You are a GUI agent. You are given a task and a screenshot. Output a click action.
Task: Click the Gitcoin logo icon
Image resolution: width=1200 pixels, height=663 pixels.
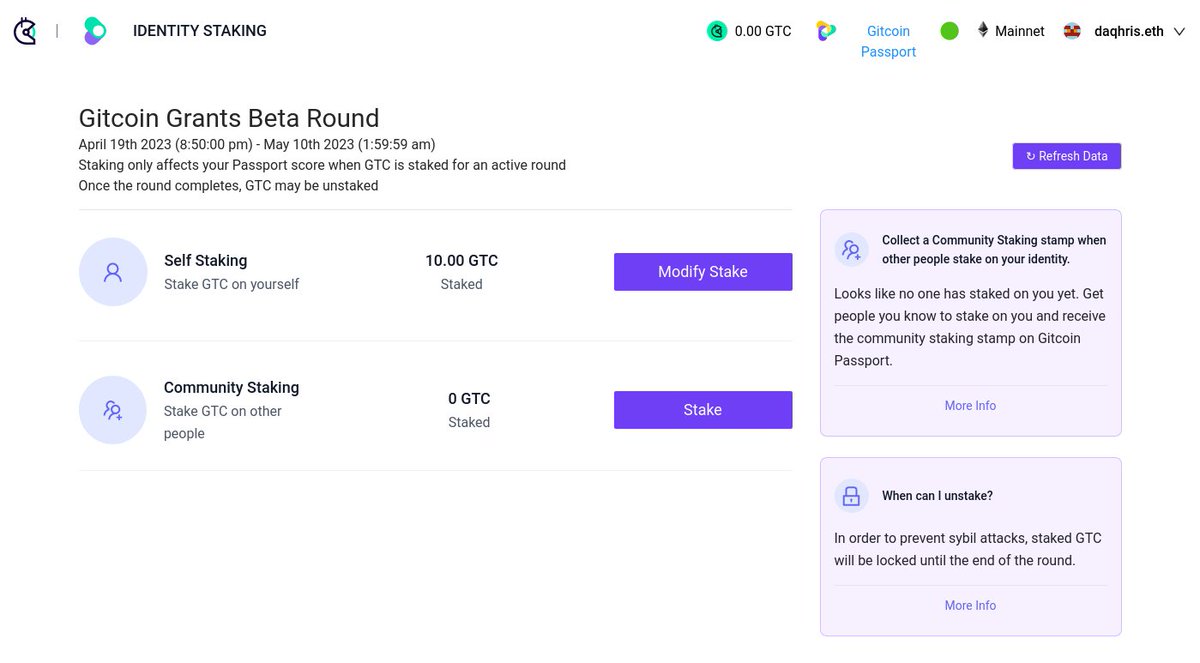(x=25, y=31)
